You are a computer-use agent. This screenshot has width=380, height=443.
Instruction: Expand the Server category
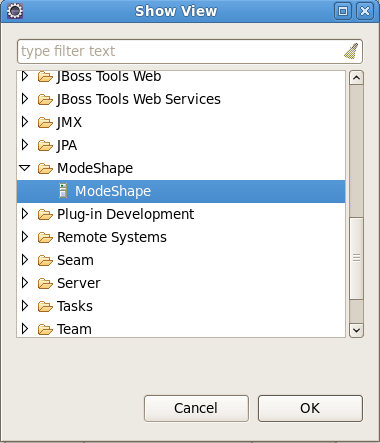25,283
